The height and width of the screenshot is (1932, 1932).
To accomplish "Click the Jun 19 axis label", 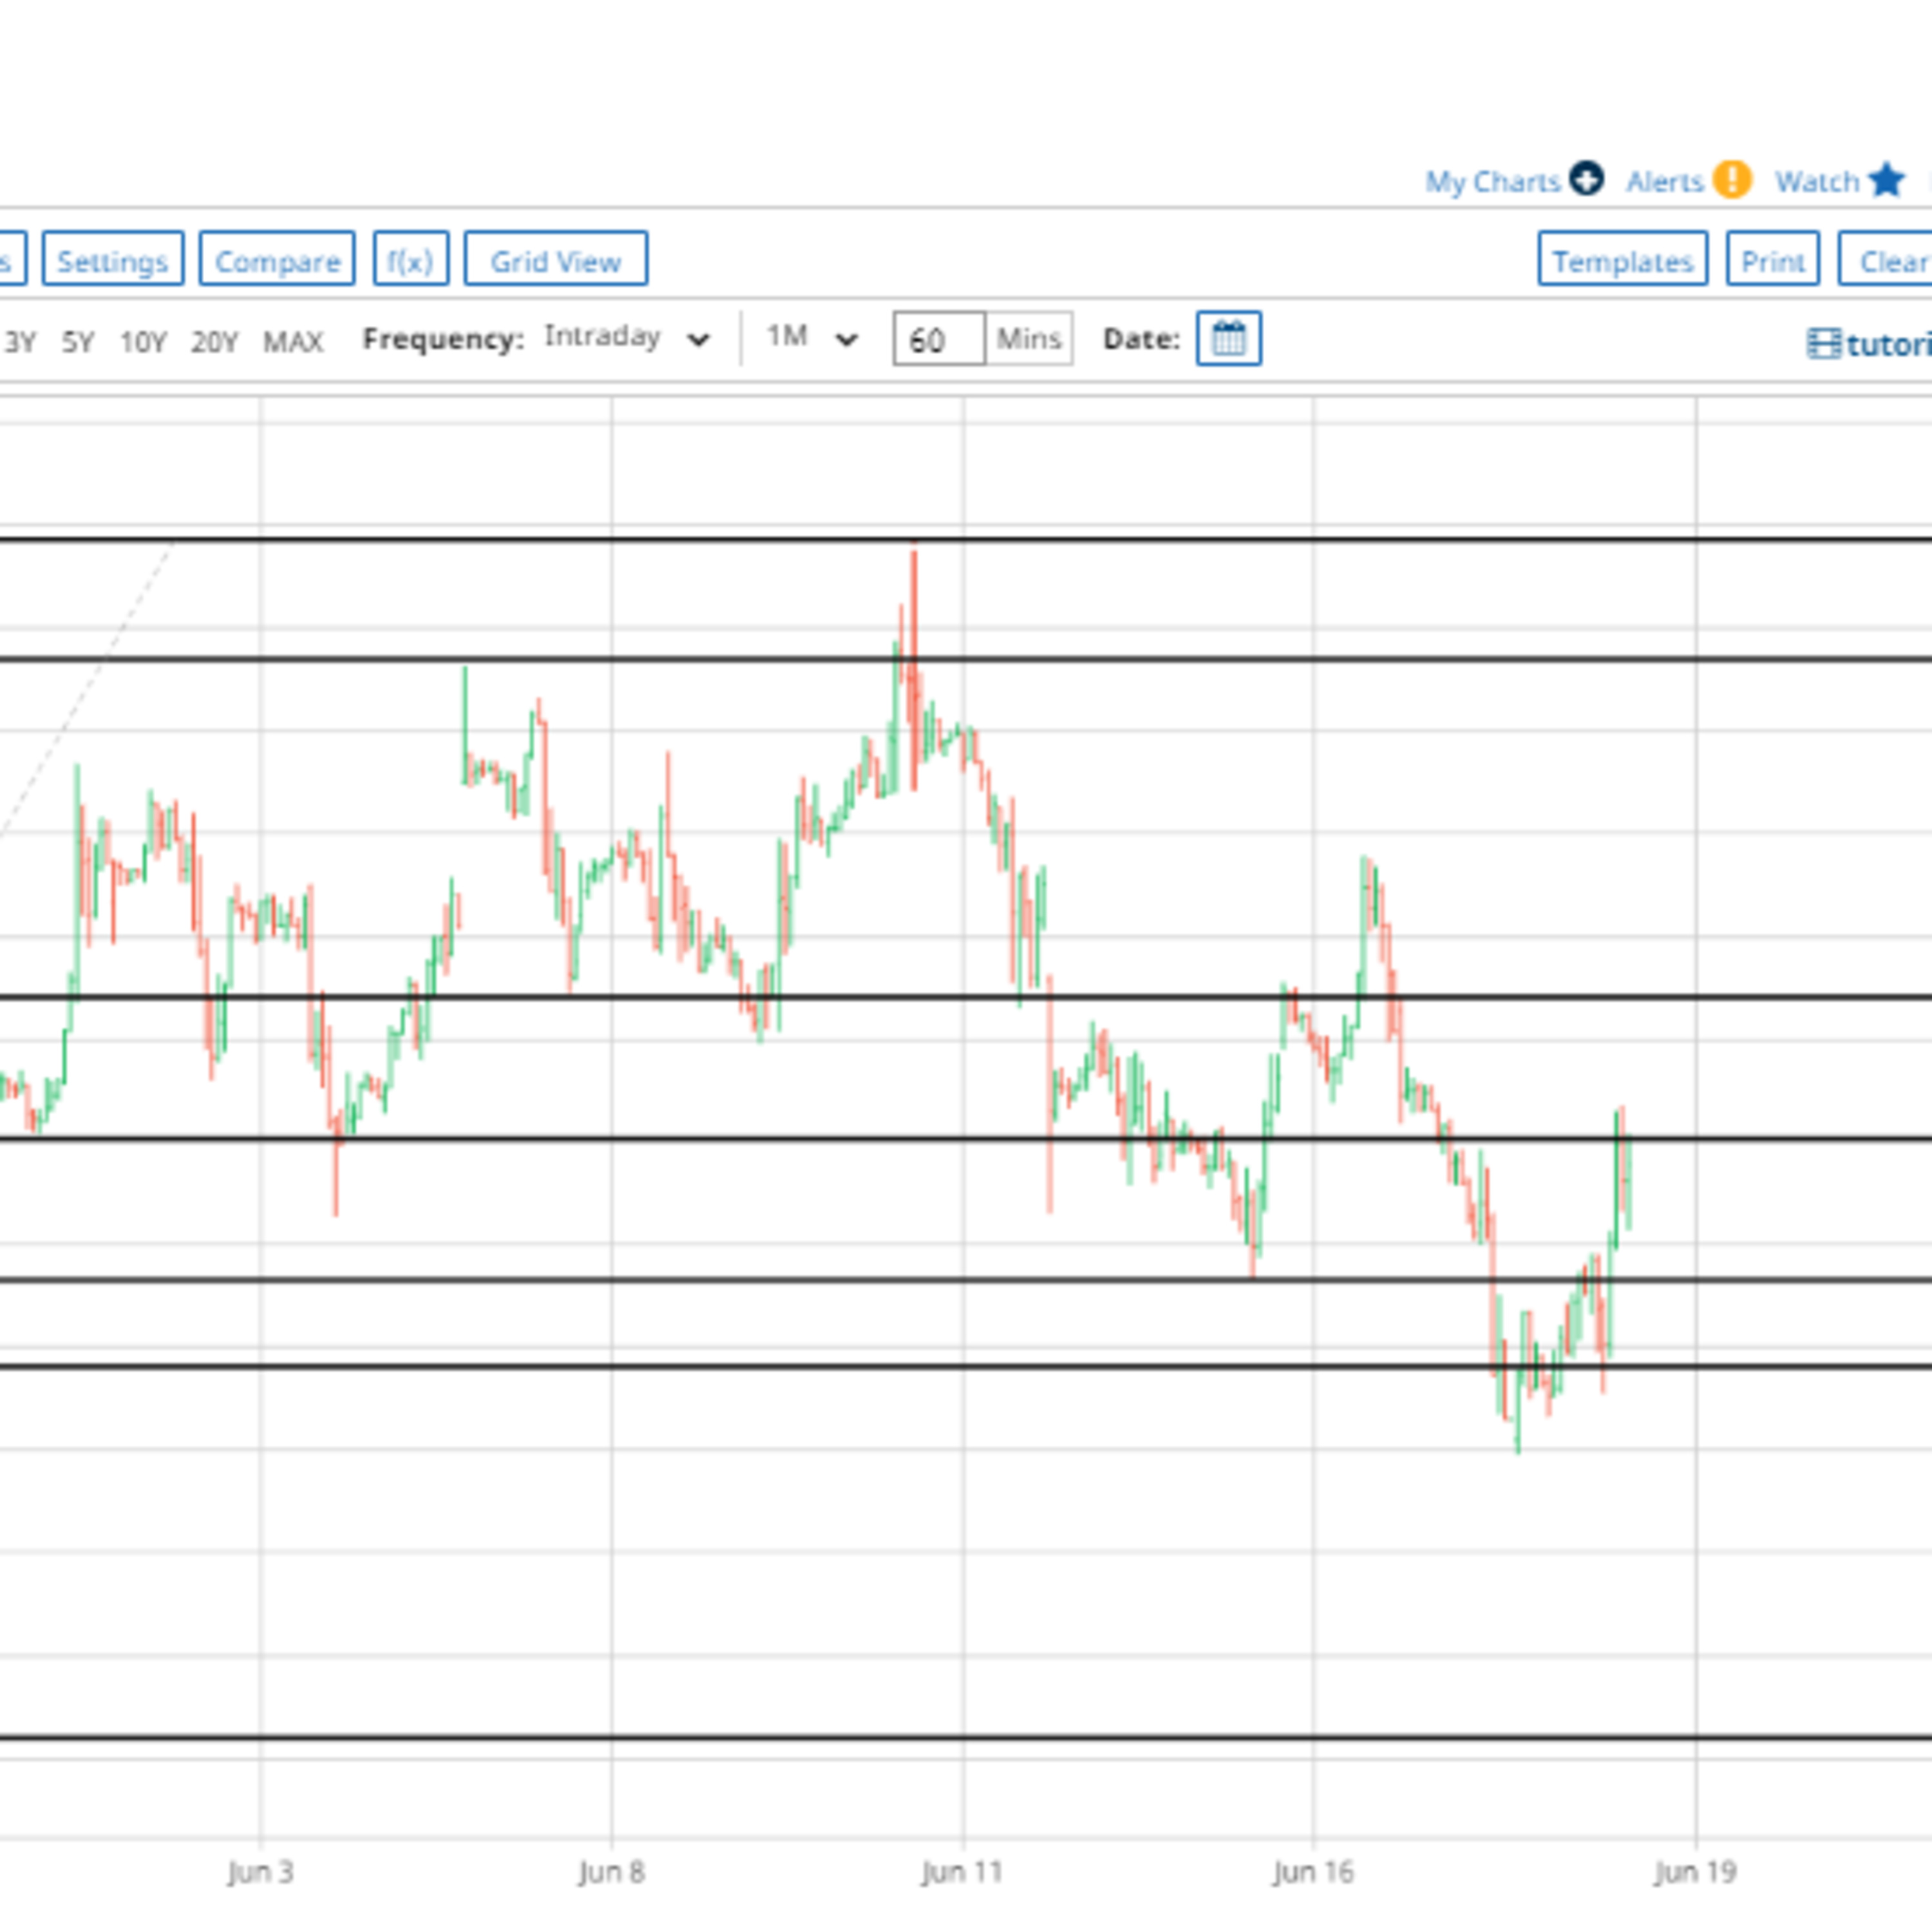I will [x=1696, y=1872].
